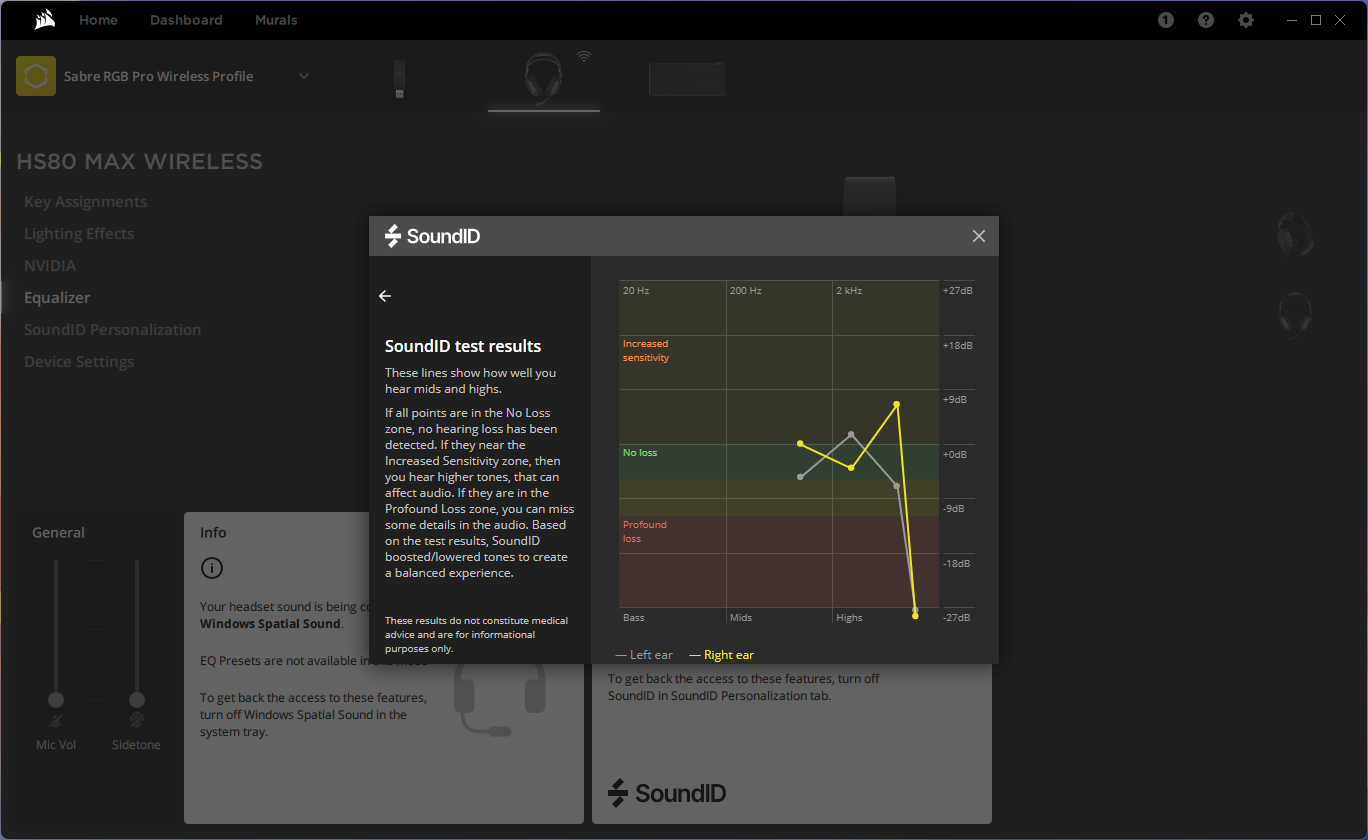Open Device Settings in the sidebar
The height and width of the screenshot is (840, 1368).
point(79,362)
